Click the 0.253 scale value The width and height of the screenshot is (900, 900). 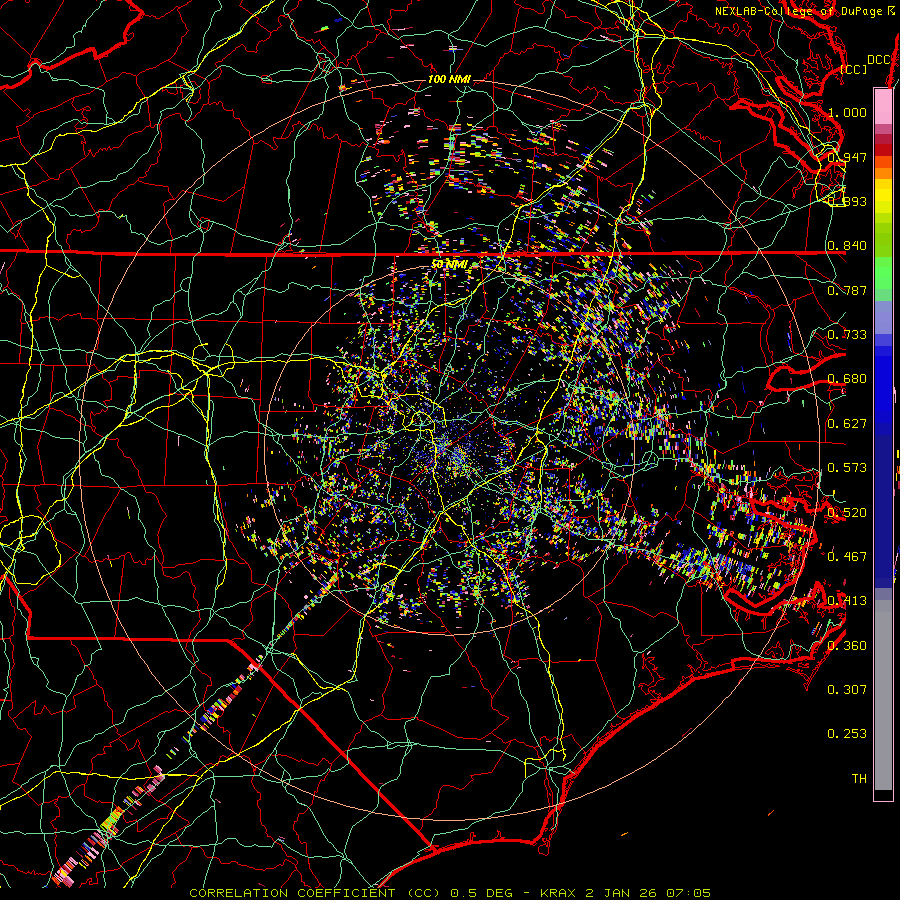click(x=847, y=734)
